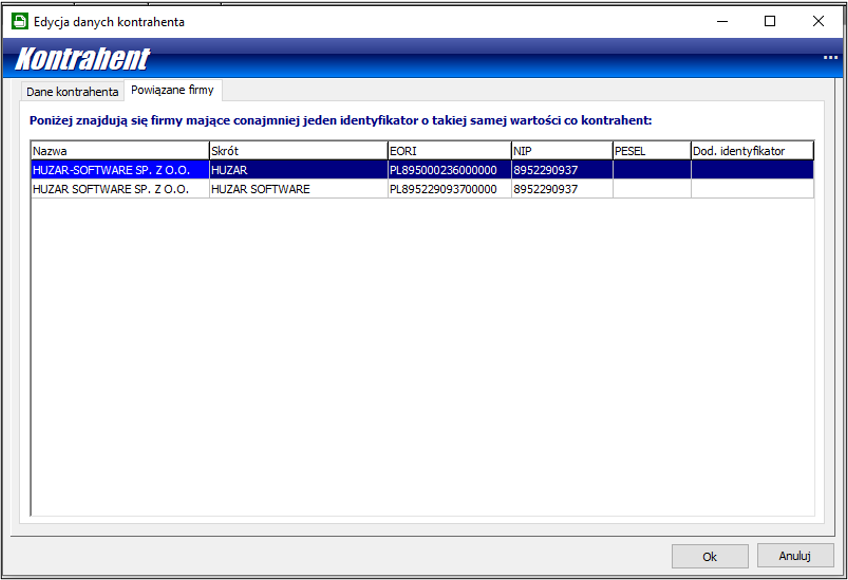Click the NIP column header

click(x=561, y=151)
